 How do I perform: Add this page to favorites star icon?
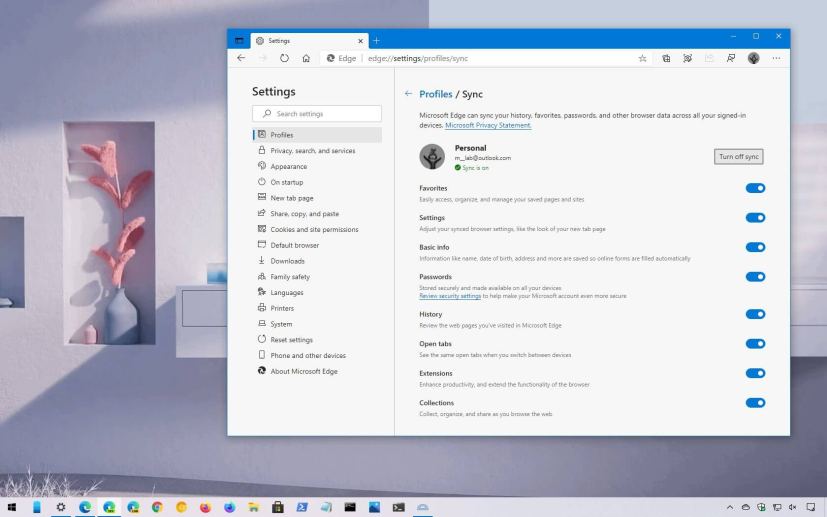[642, 59]
